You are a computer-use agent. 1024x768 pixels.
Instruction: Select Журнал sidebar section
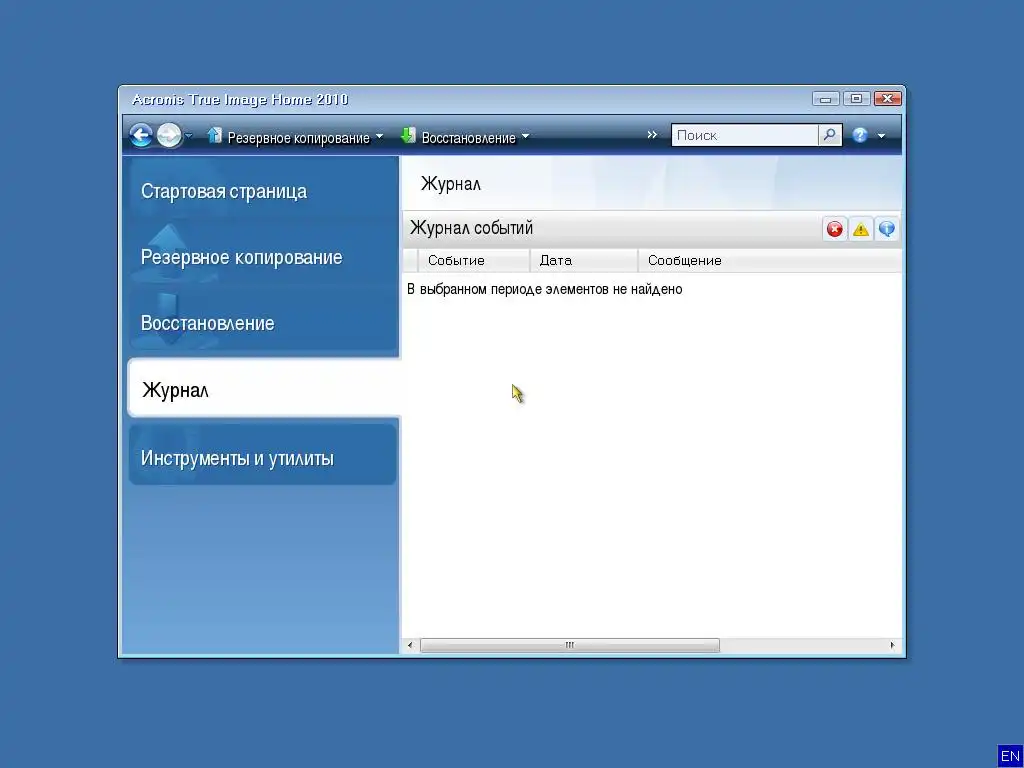point(263,390)
